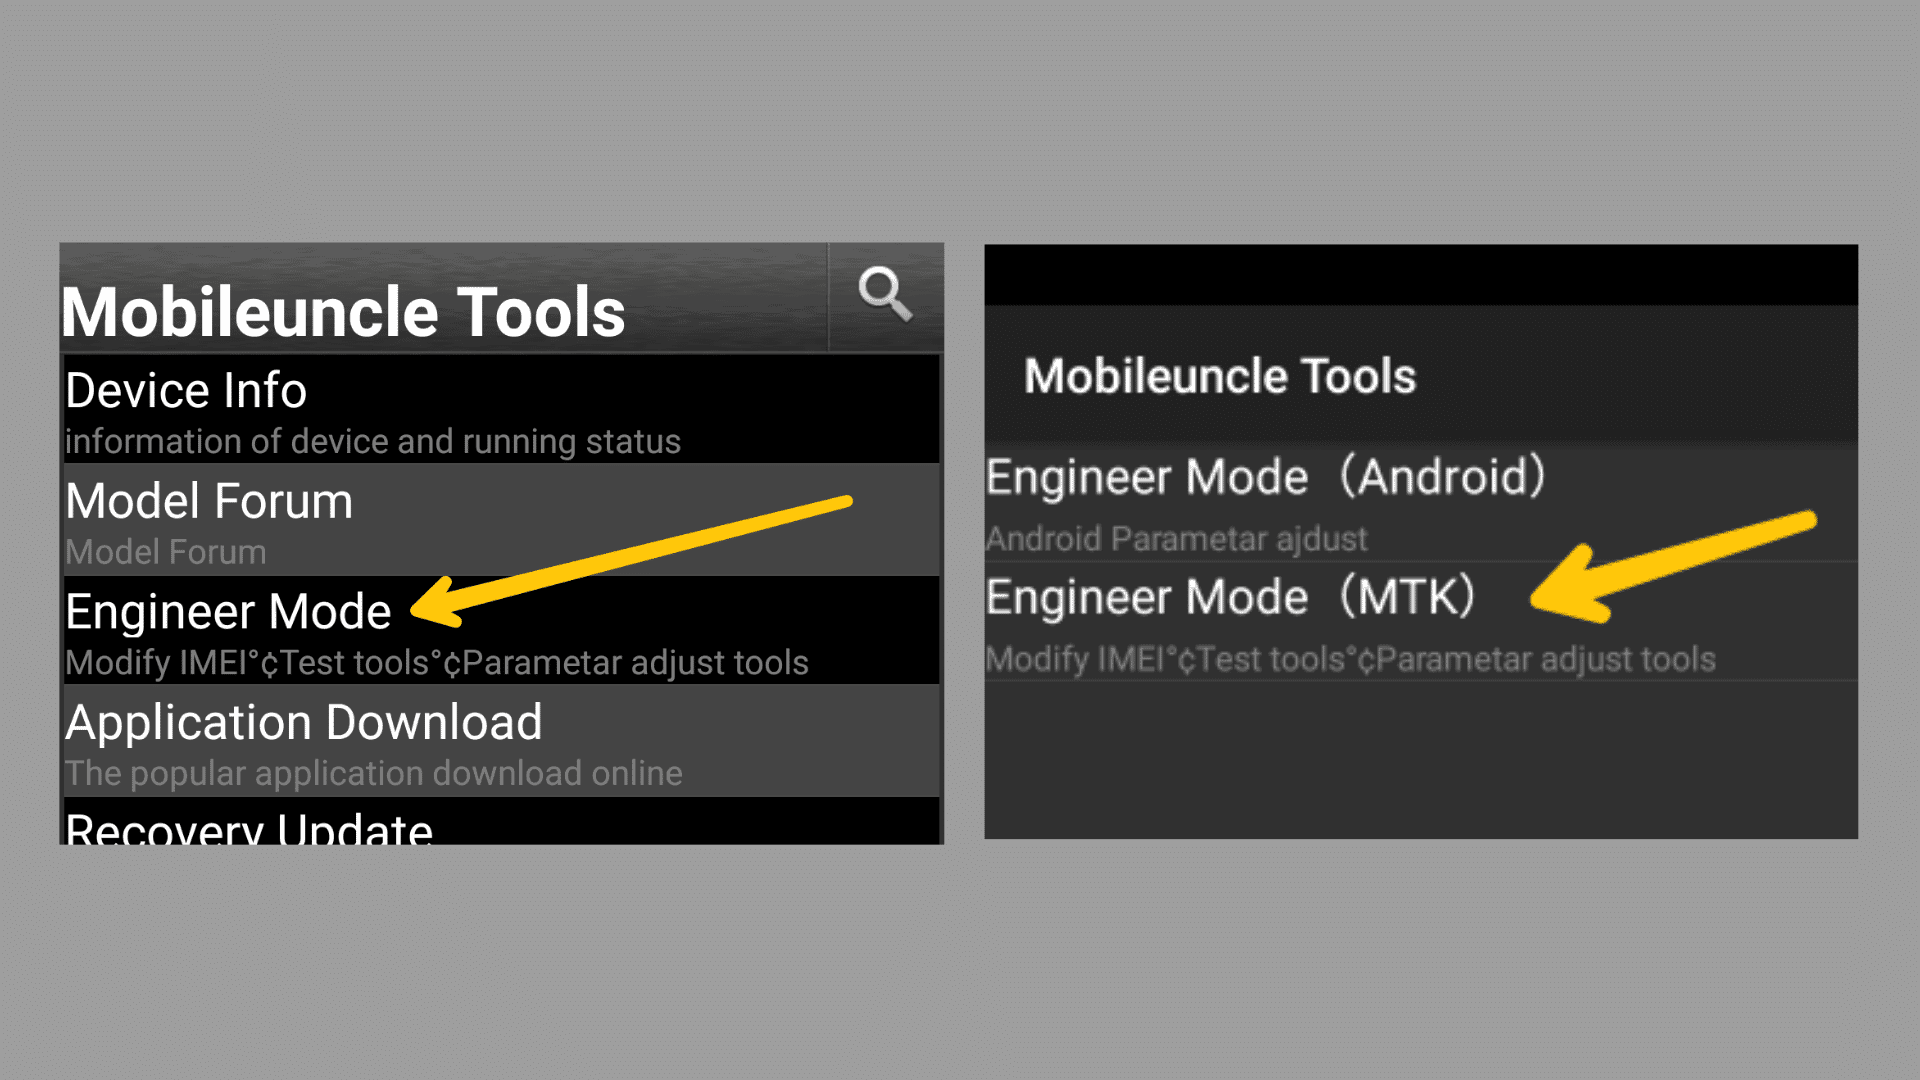Select Model Forum list item
This screenshot has height=1080, width=1920.
(209, 501)
